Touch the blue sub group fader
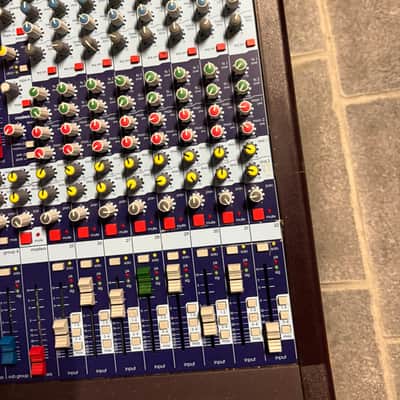400x400 pixels. [x=8, y=350]
